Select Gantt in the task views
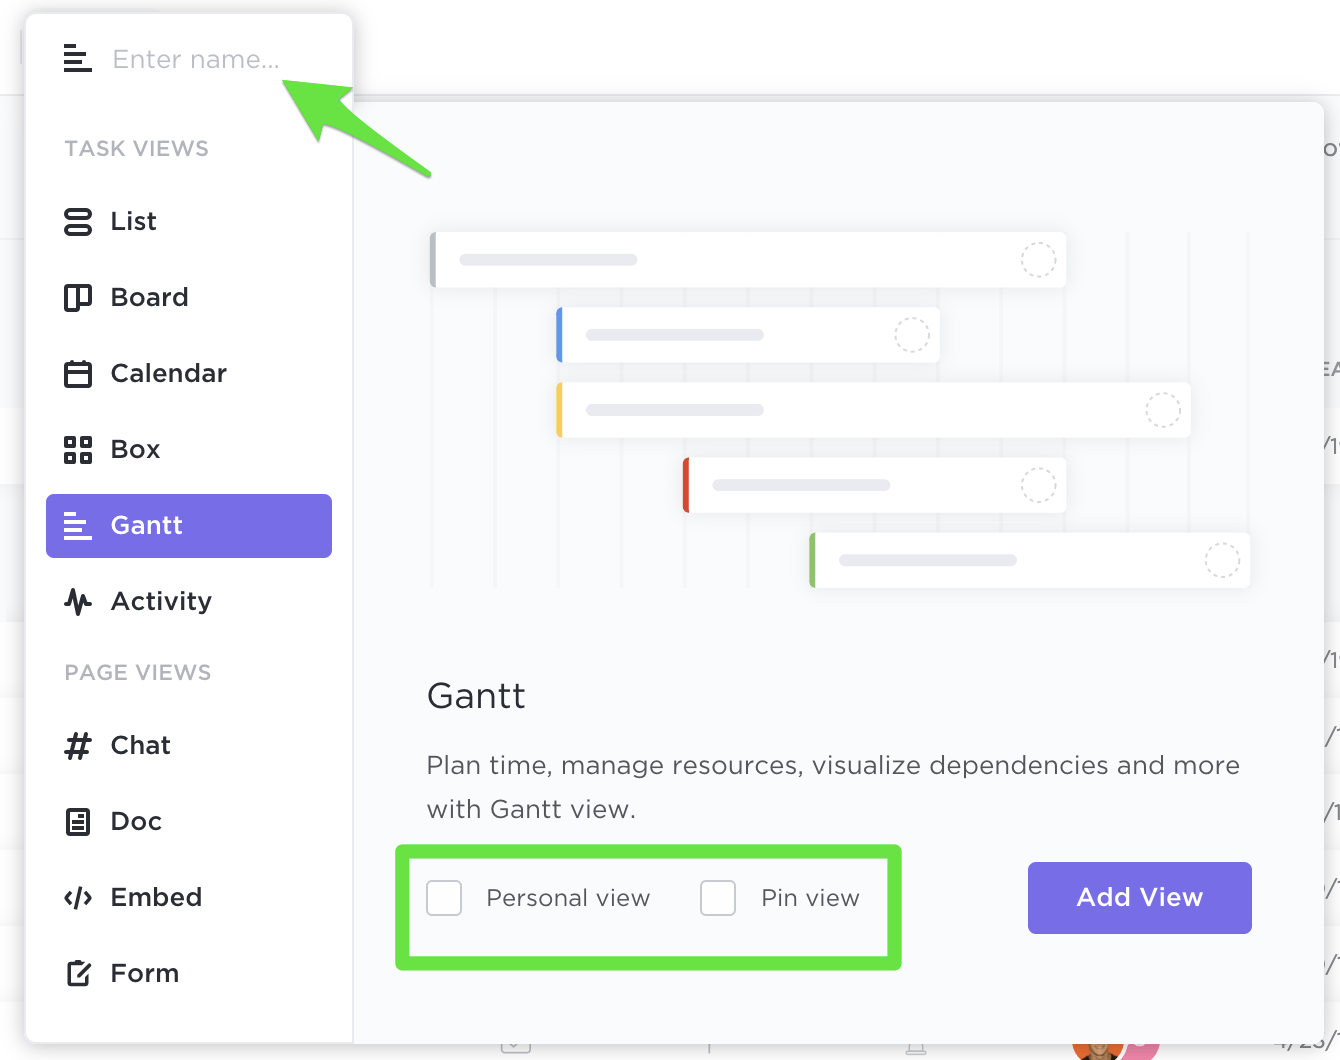 (189, 525)
